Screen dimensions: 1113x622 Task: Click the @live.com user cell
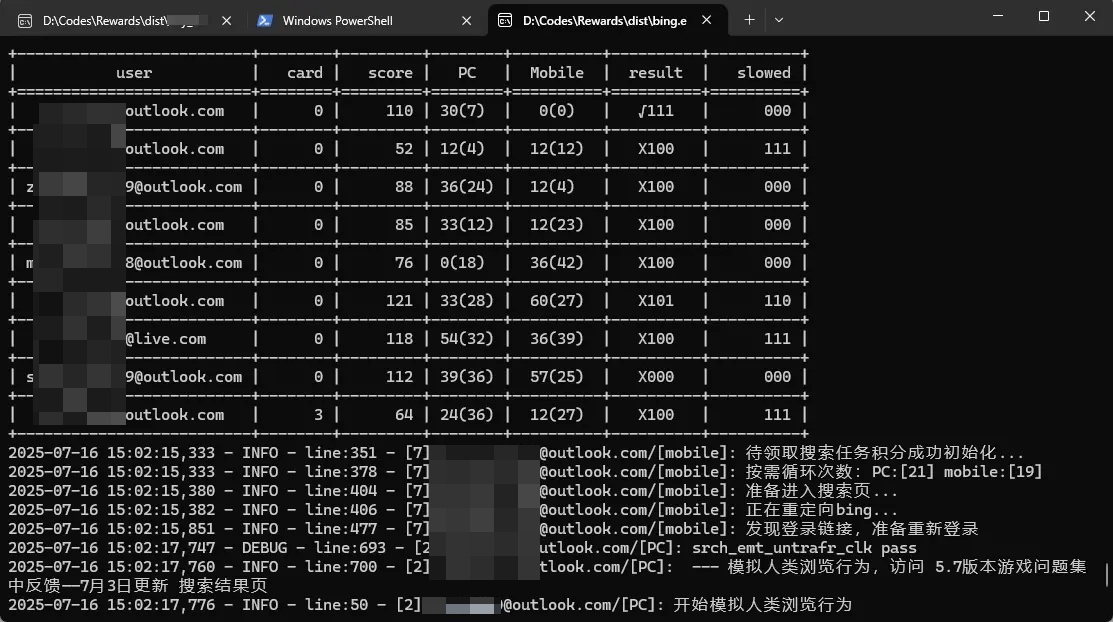(165, 339)
